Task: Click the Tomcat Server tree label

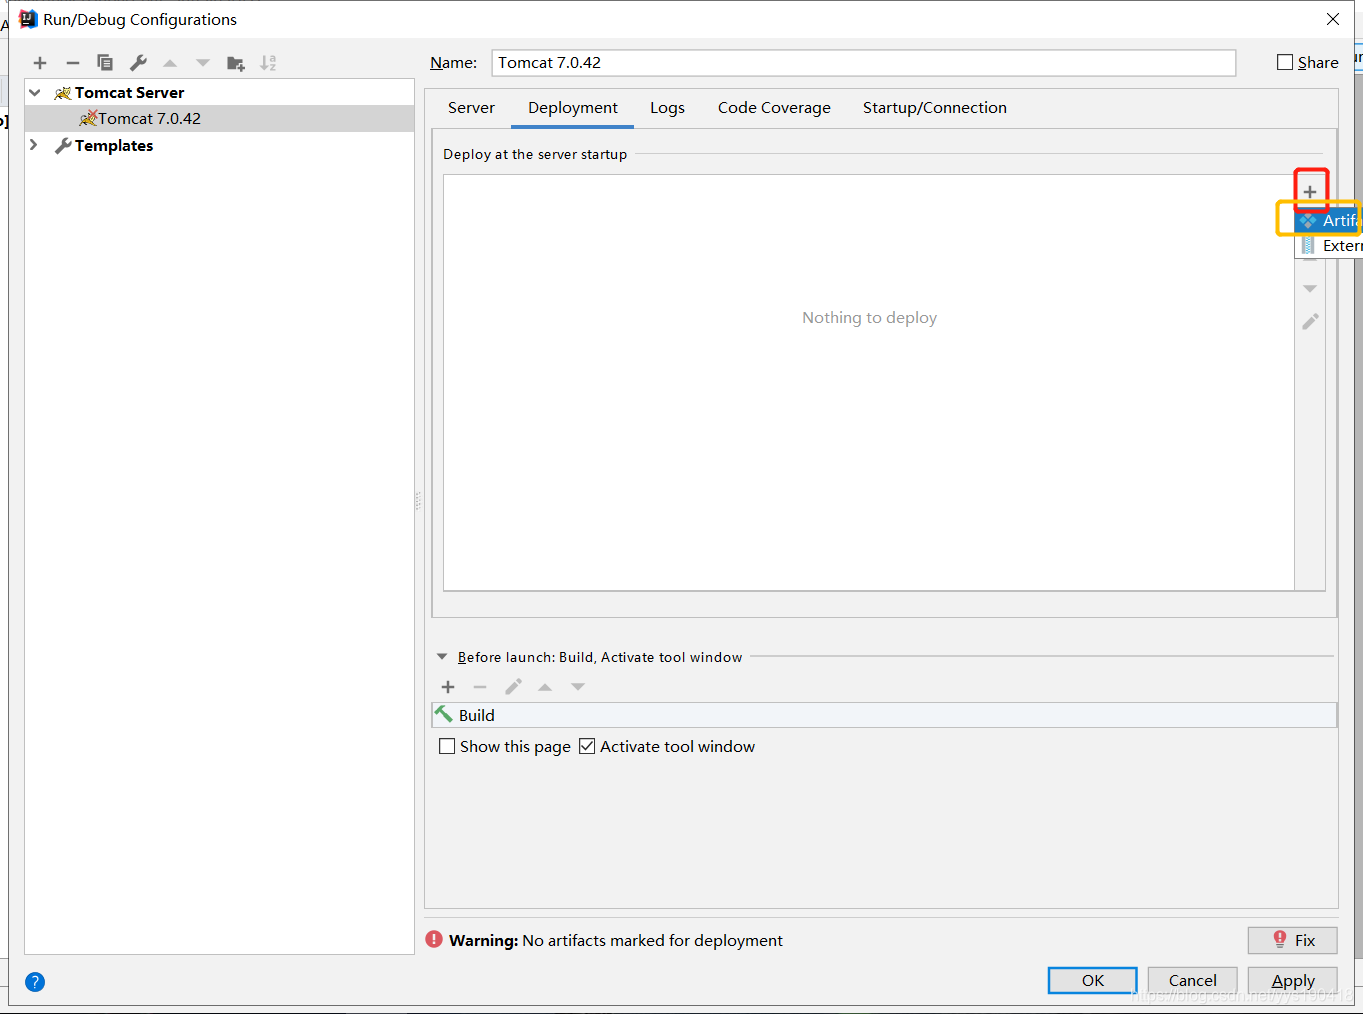Action: [x=130, y=93]
